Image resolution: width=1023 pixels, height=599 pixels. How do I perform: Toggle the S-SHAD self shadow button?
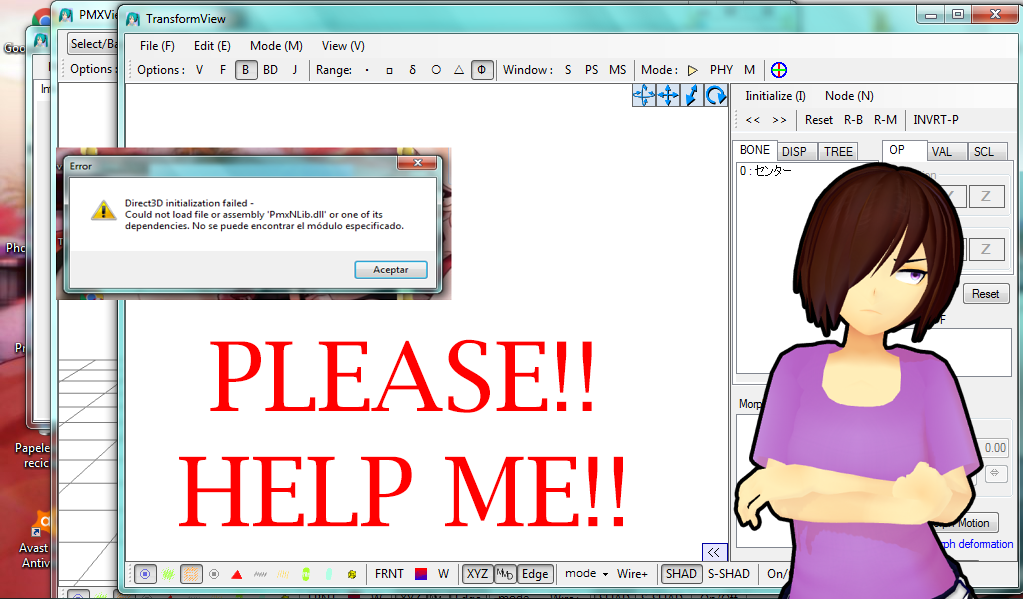pyautogui.click(x=729, y=574)
